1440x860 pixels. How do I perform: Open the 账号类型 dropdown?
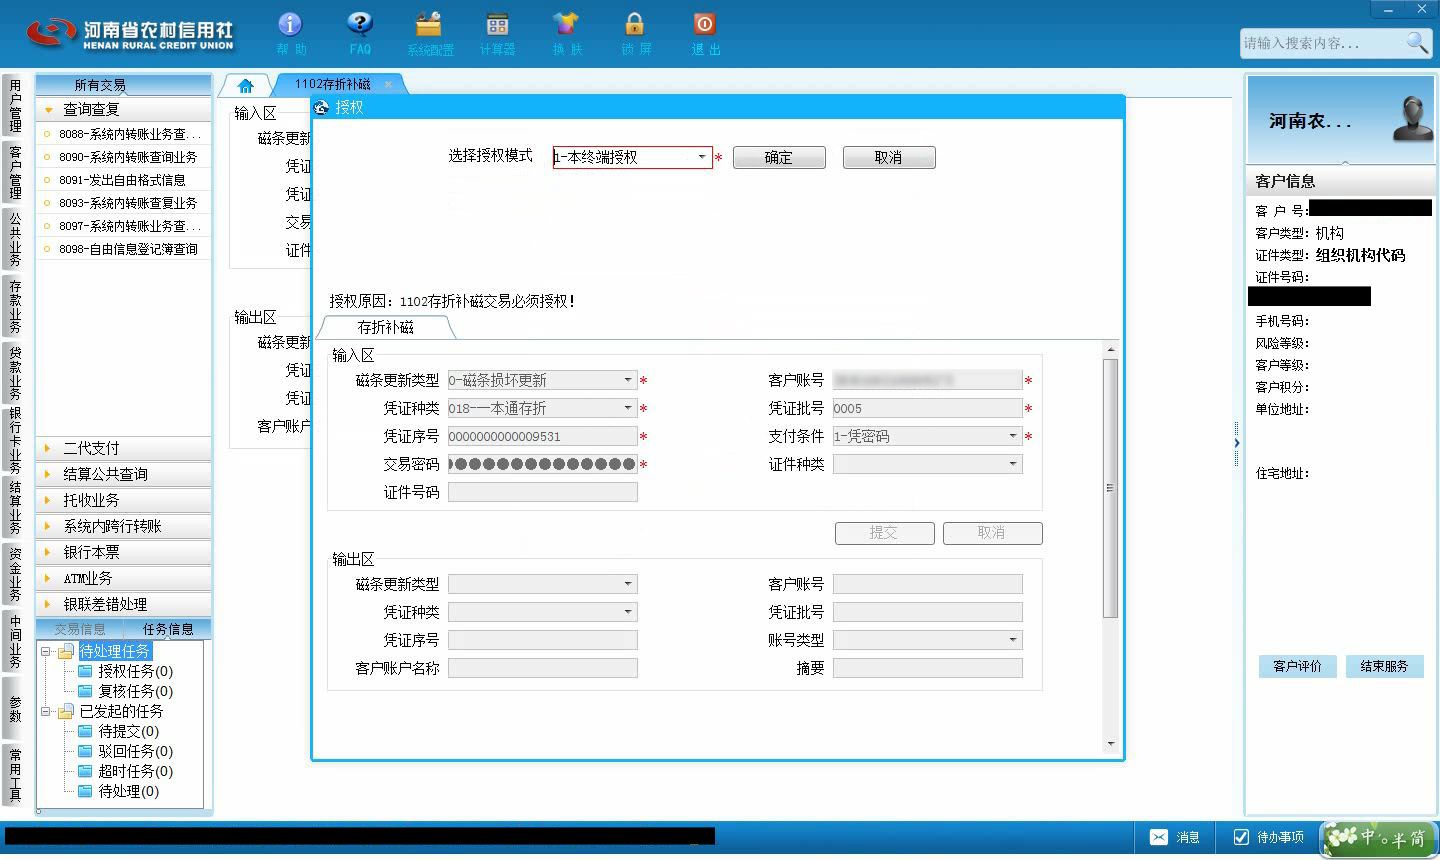coord(1013,640)
